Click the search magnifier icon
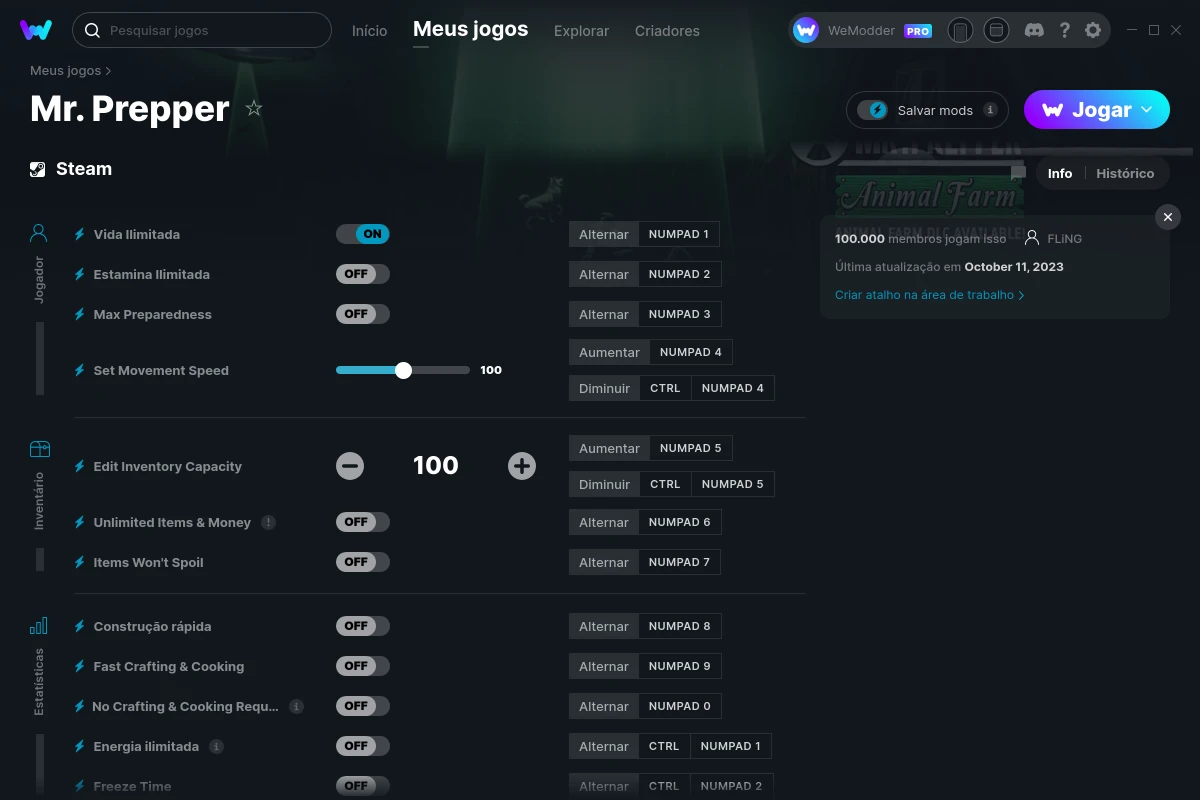The width and height of the screenshot is (1200, 800). [92, 30]
